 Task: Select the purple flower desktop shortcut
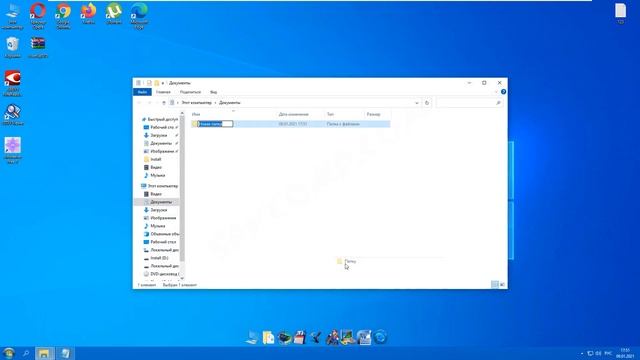click(13, 150)
